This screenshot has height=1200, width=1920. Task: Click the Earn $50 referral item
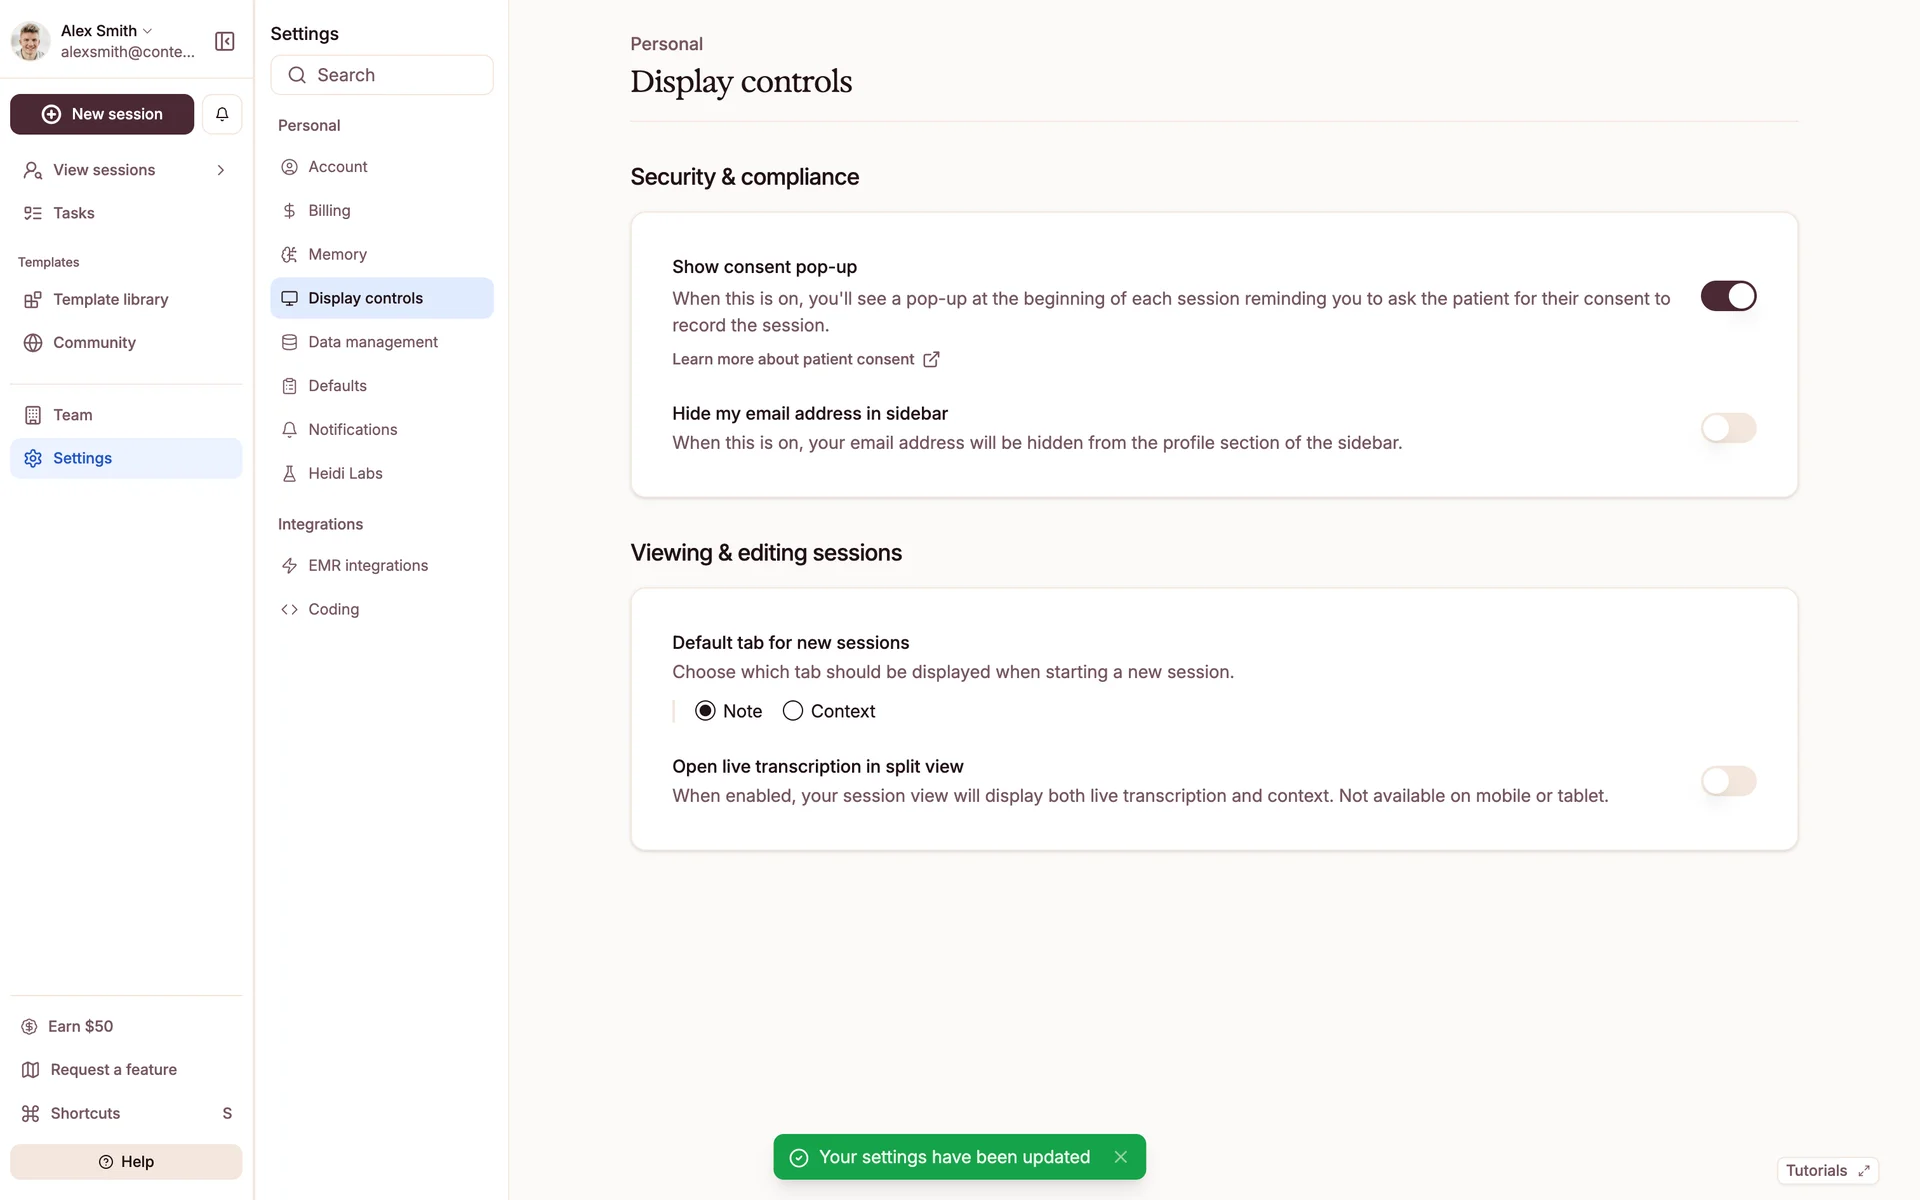[80, 1026]
